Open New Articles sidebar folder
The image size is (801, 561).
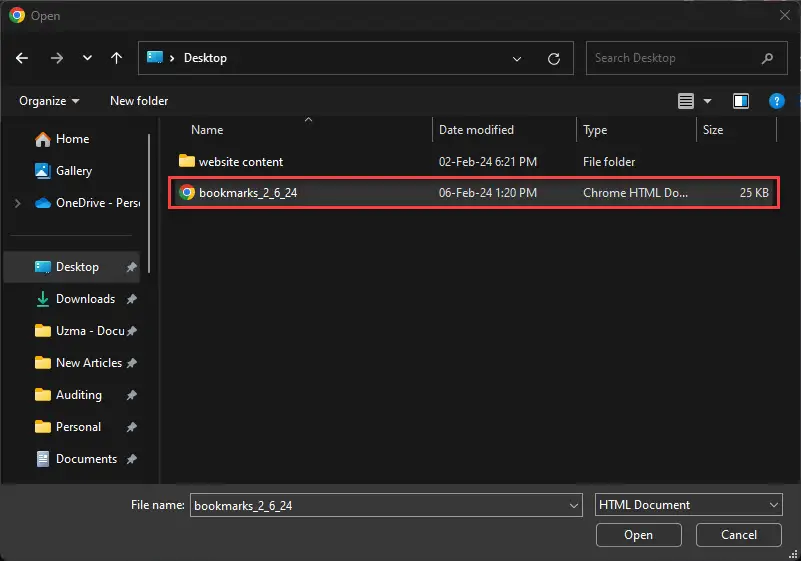coord(78,363)
